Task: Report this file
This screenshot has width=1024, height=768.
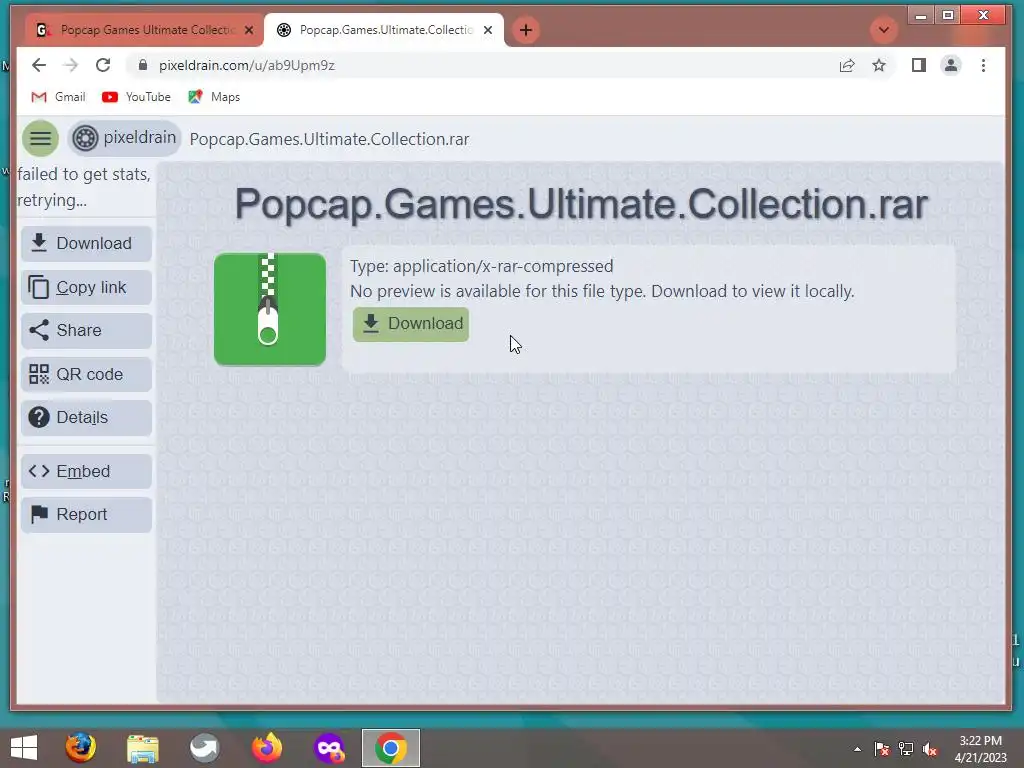Action: point(86,515)
